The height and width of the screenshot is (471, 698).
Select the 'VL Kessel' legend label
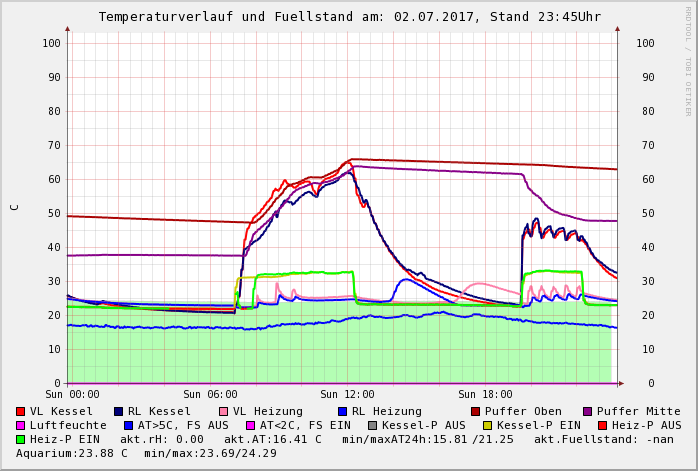(x=61, y=411)
